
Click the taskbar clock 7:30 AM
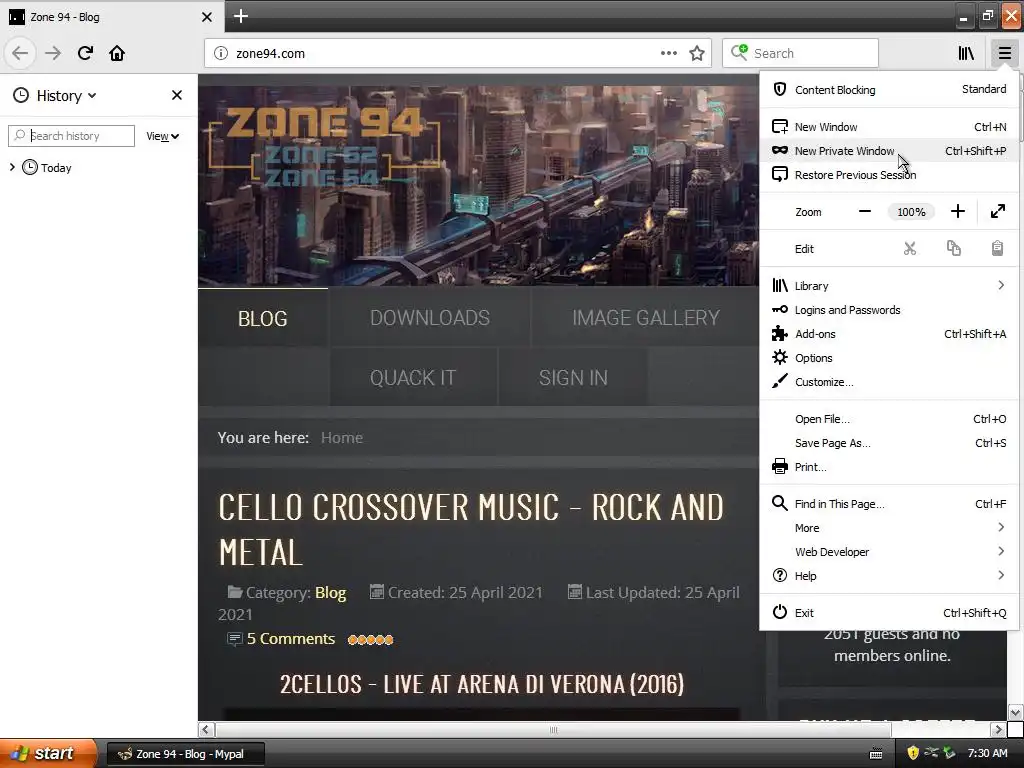coord(987,753)
